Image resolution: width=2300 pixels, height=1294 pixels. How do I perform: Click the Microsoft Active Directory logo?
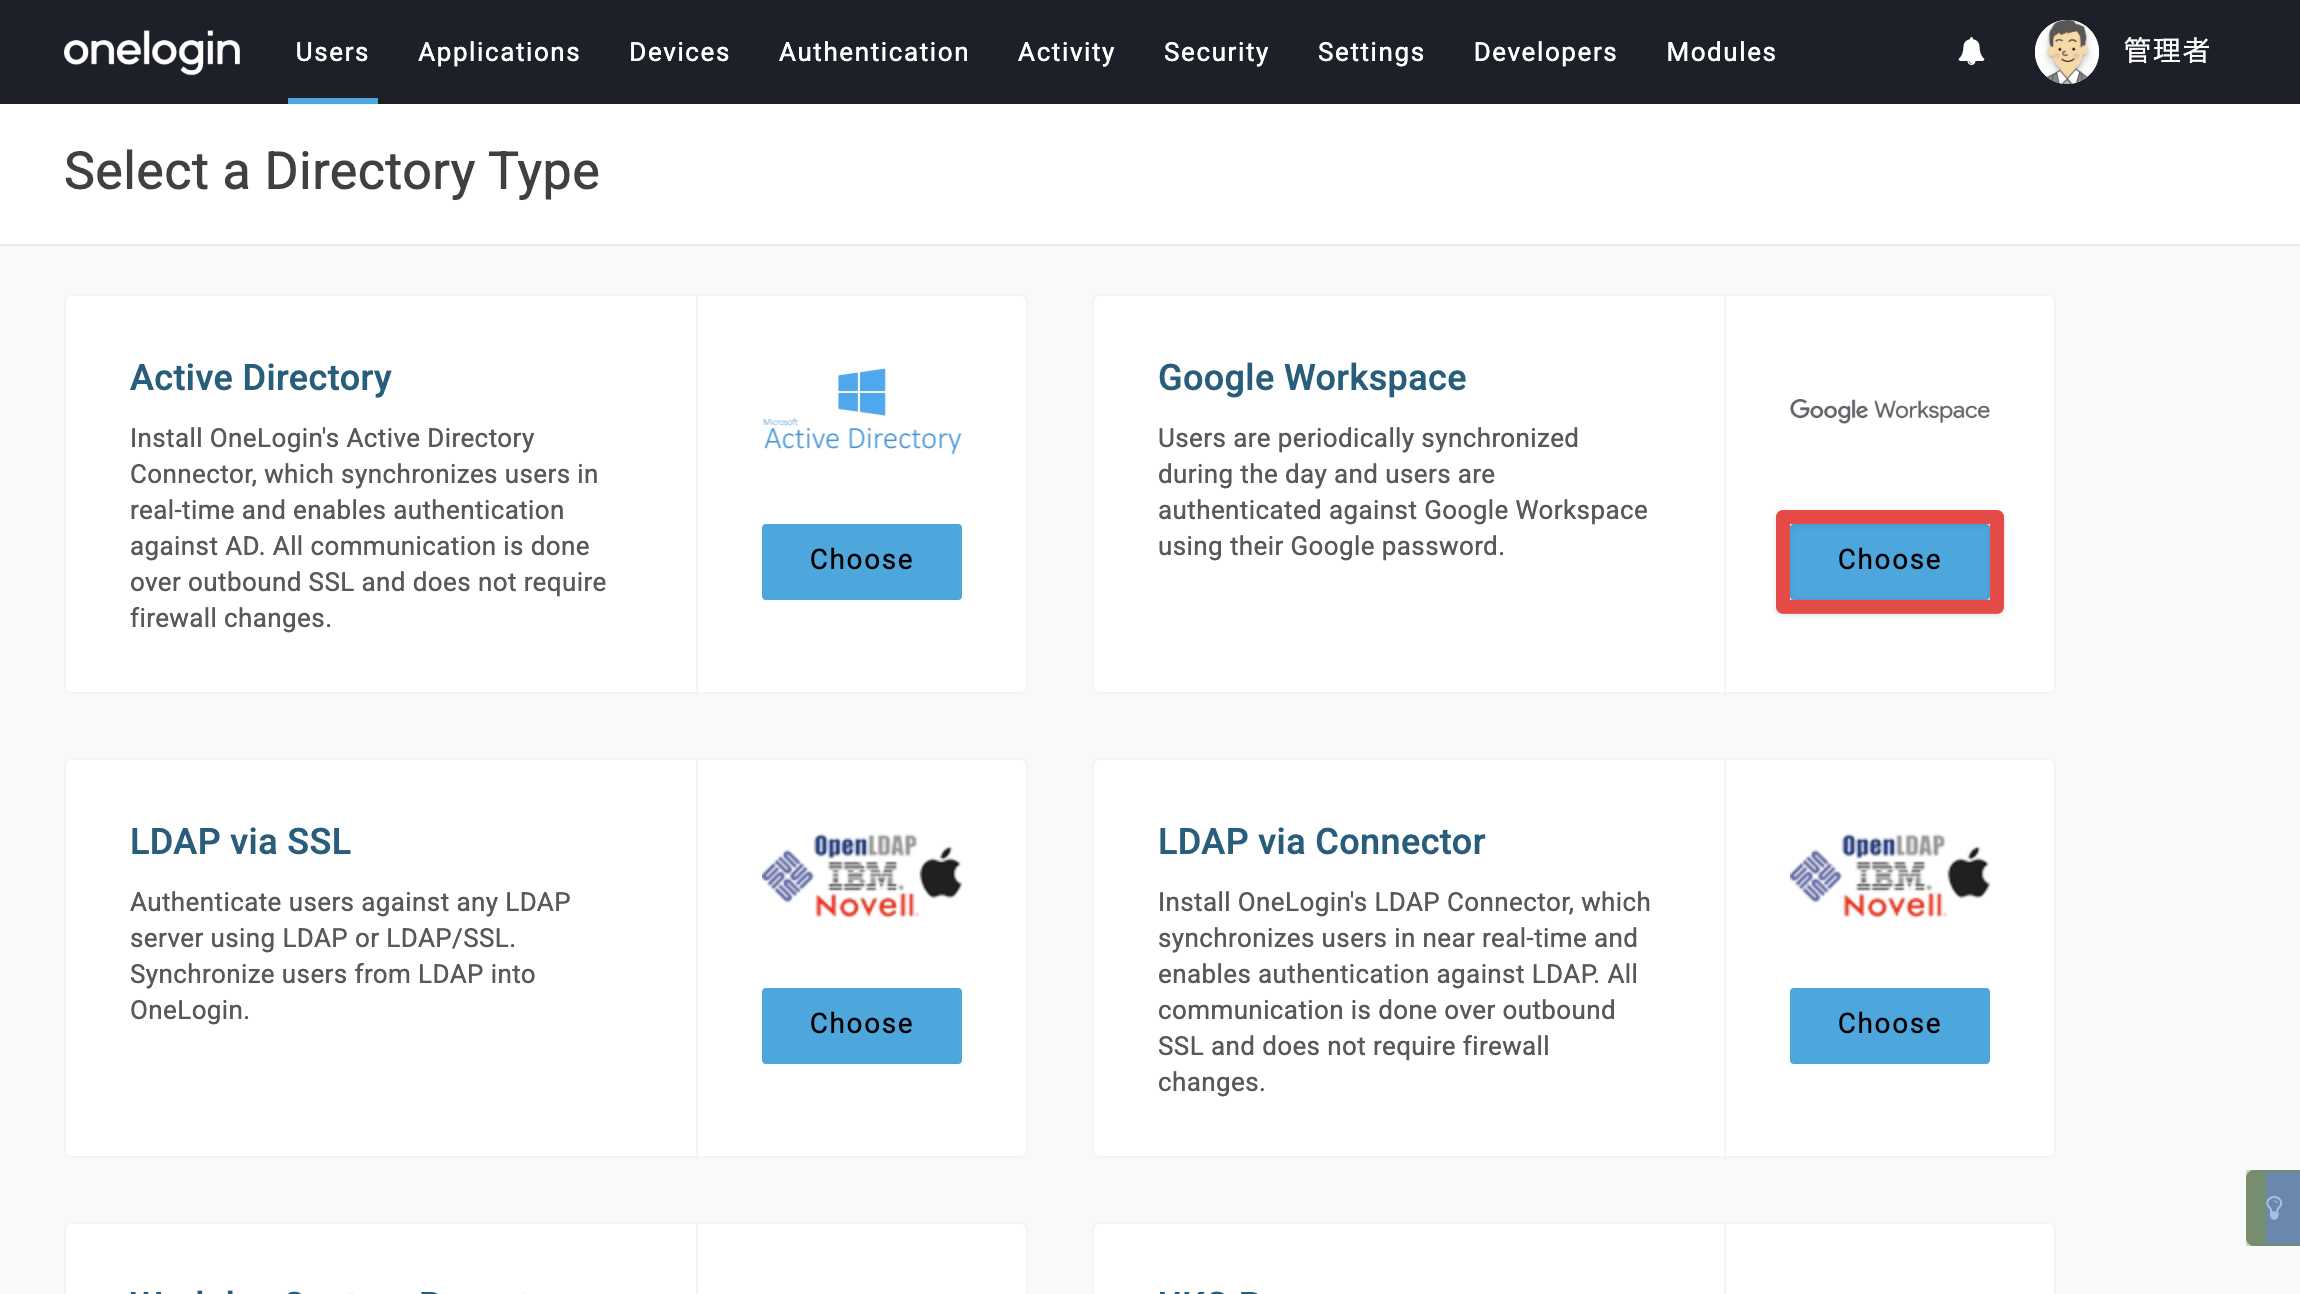point(862,410)
